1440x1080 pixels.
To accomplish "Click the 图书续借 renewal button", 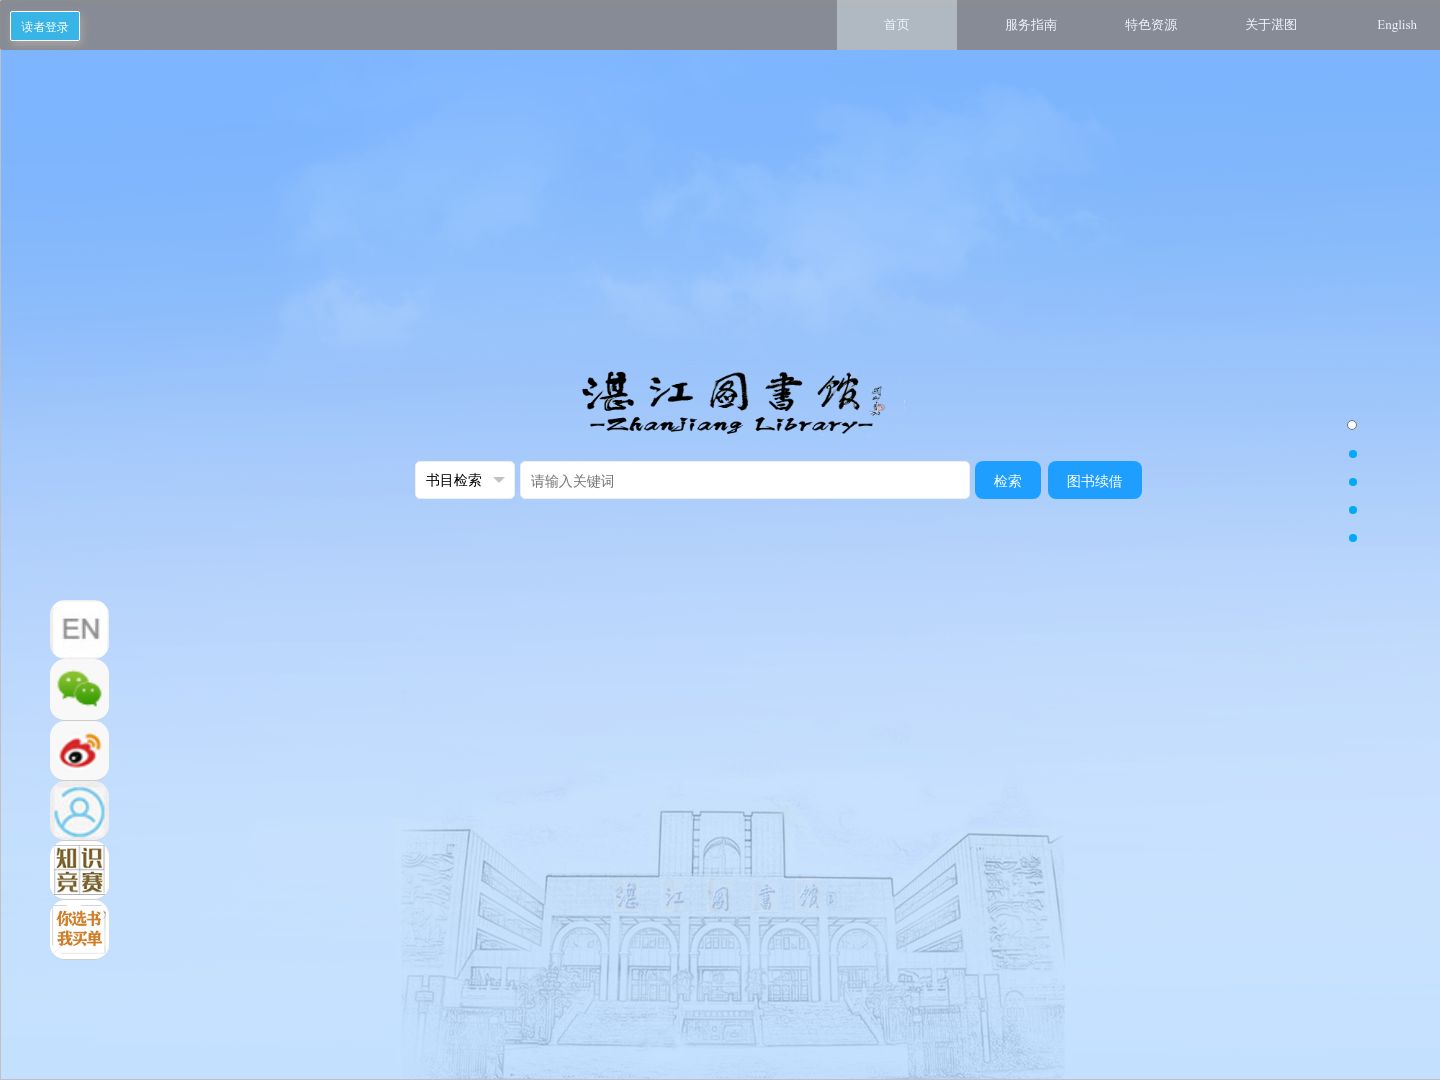I will pos(1095,480).
